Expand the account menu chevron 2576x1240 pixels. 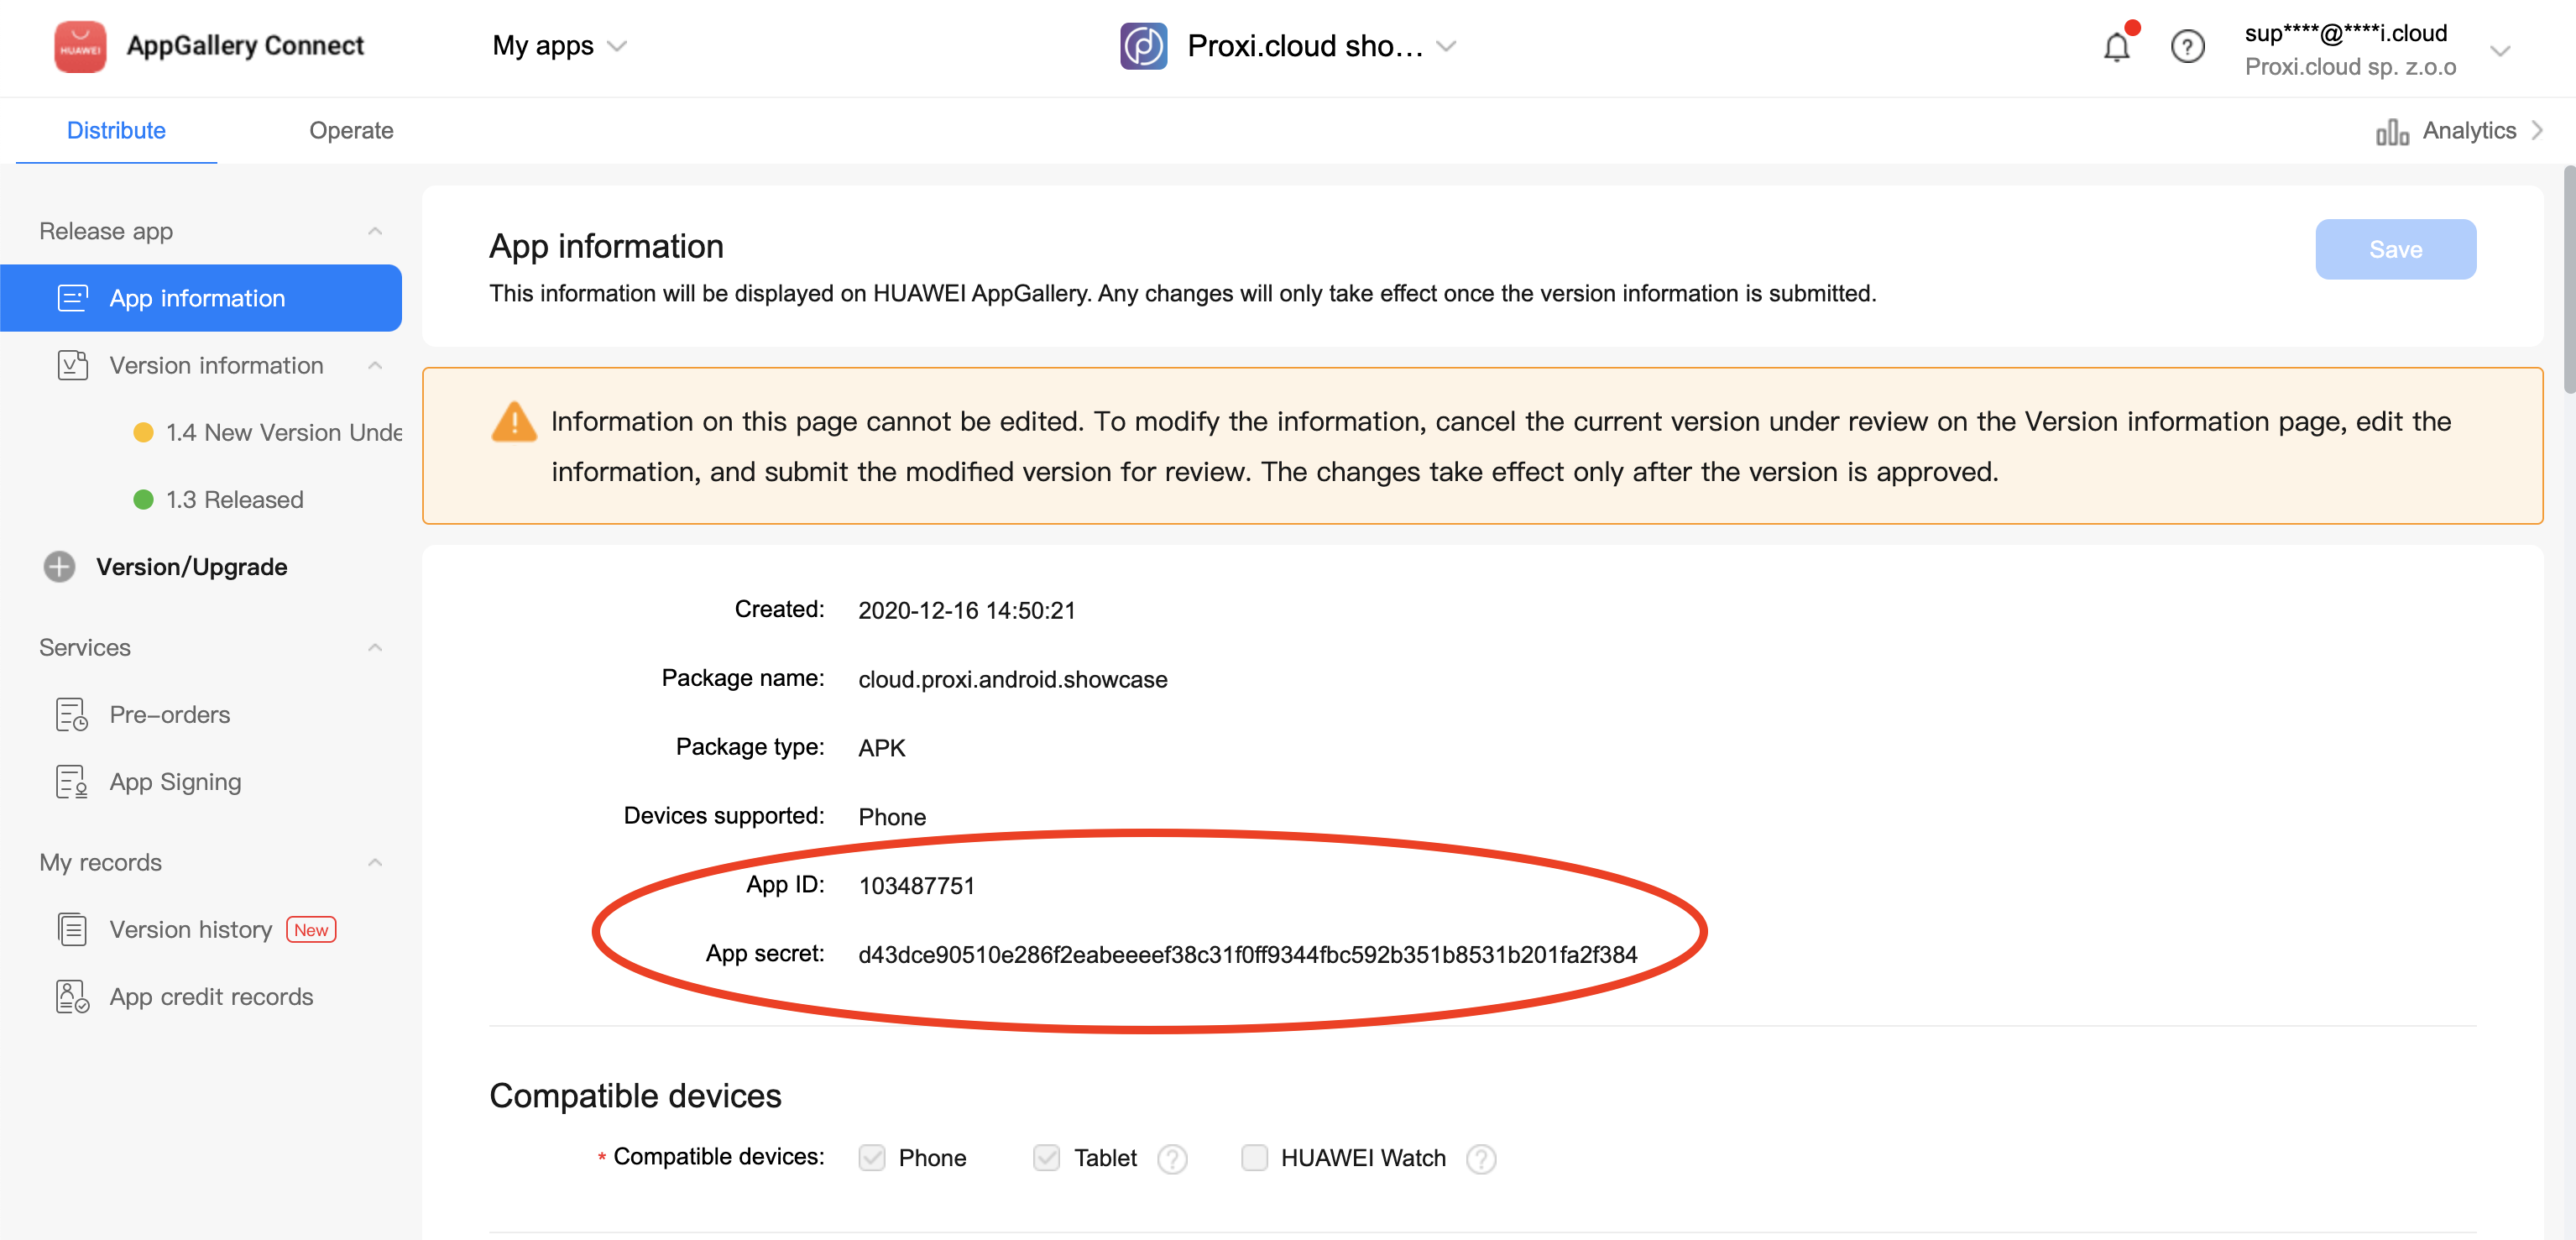pyautogui.click(x=2500, y=50)
